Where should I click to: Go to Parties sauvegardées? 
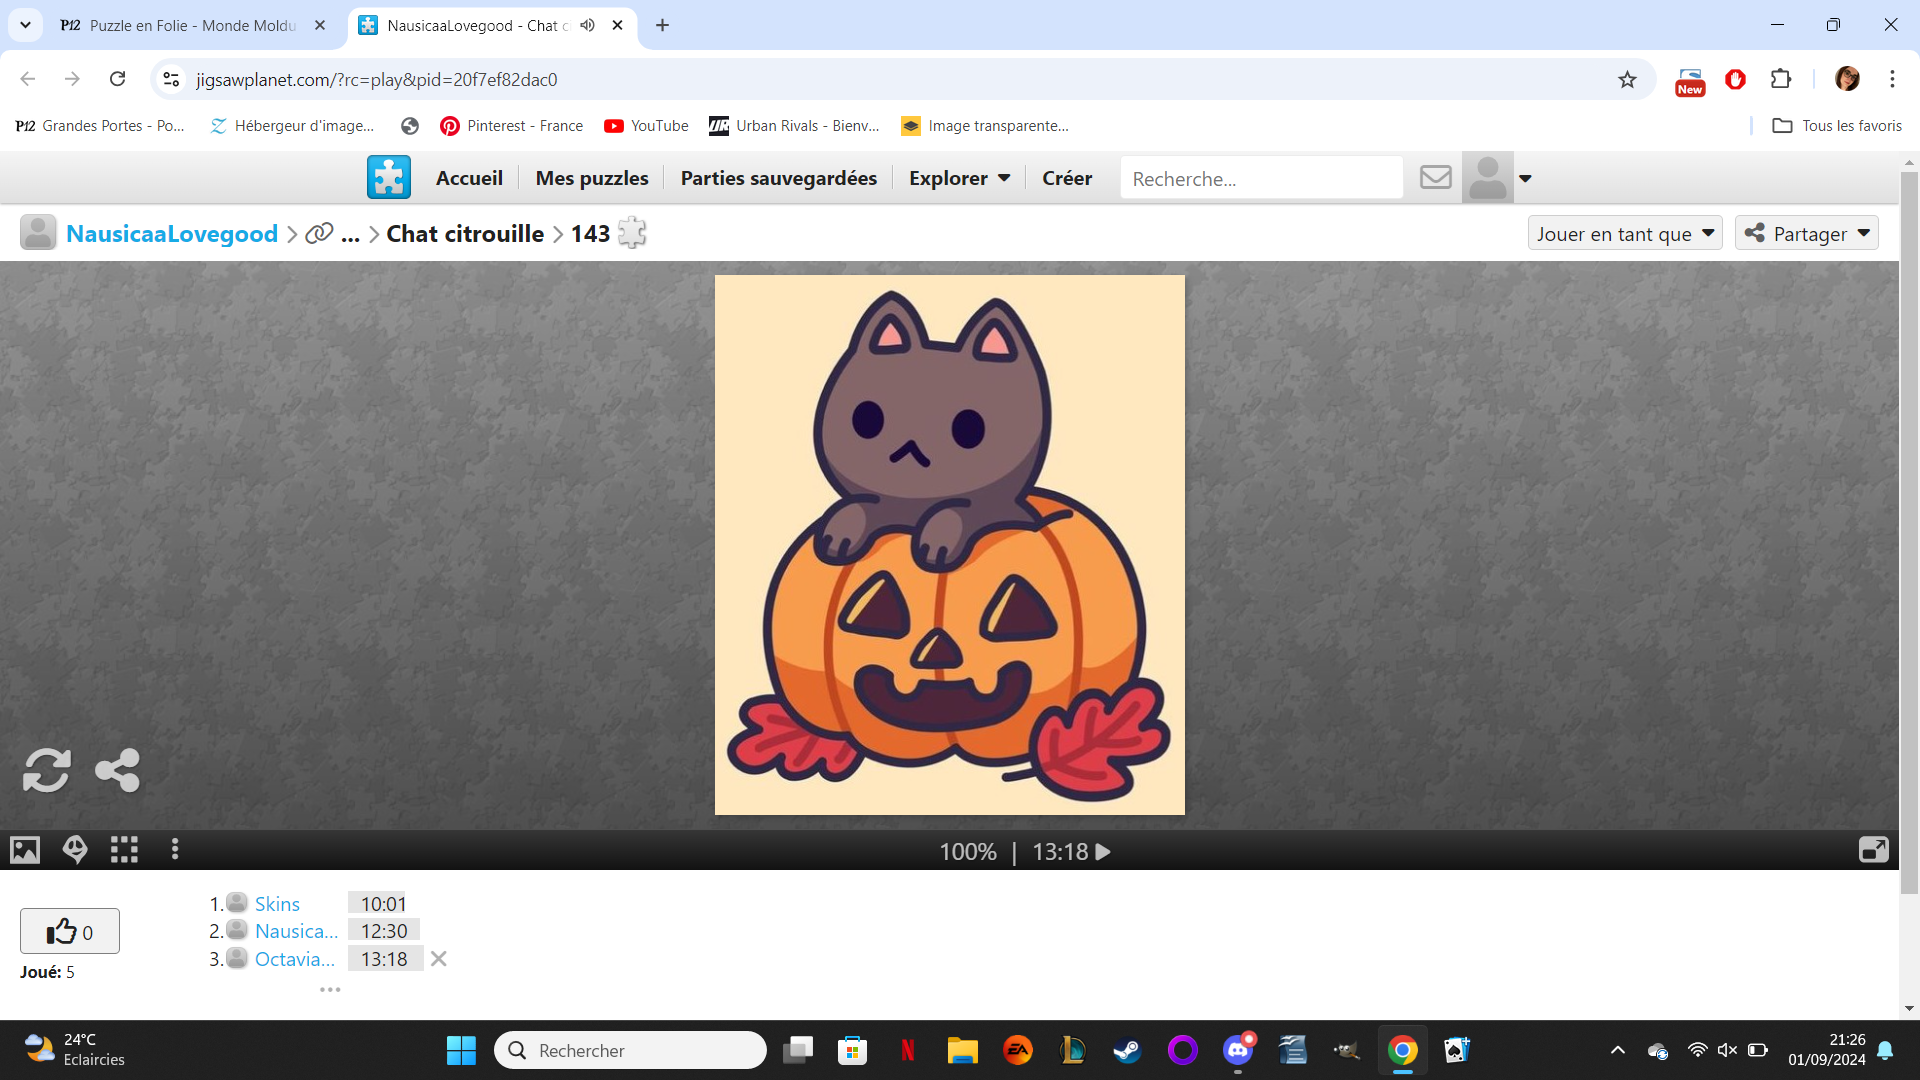[x=778, y=178]
